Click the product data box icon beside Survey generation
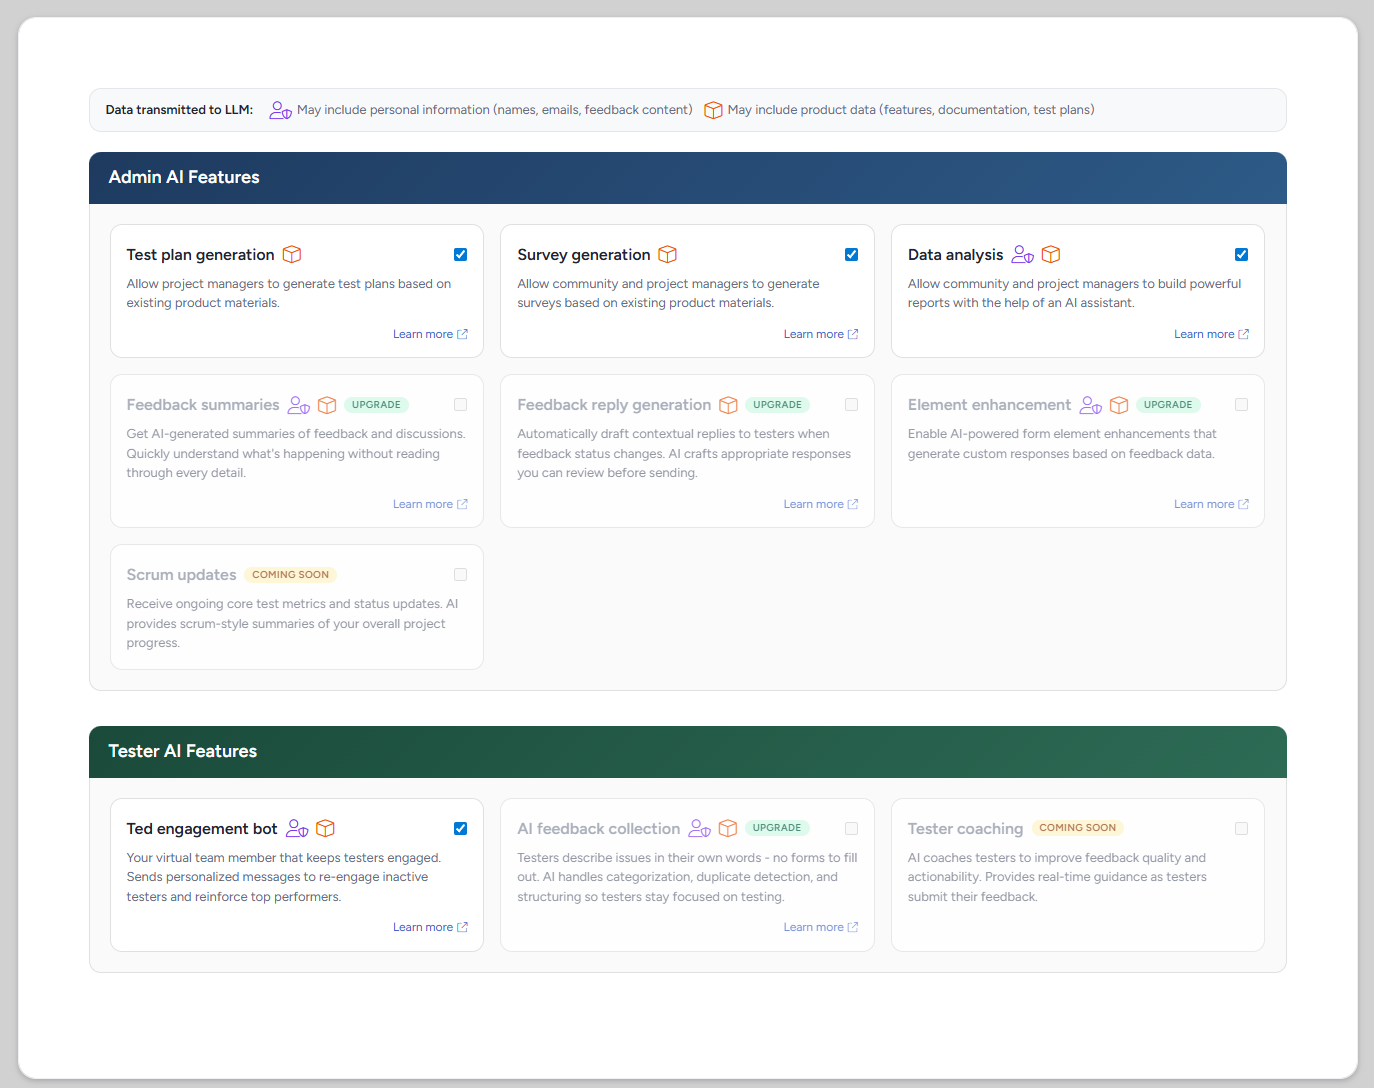Viewport: 1374px width, 1088px height. tap(667, 255)
